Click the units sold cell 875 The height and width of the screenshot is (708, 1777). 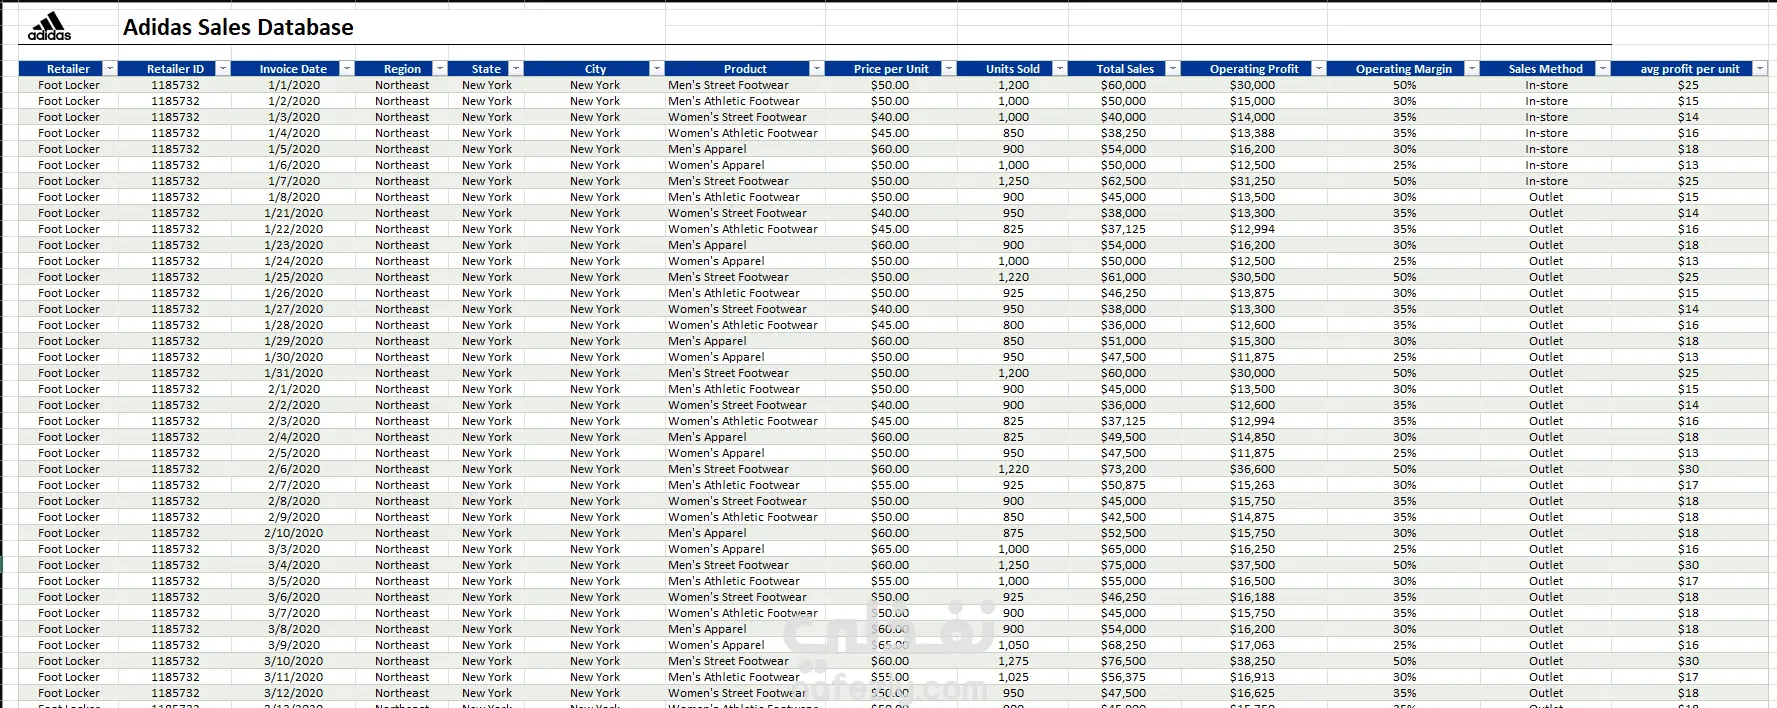(x=1013, y=533)
